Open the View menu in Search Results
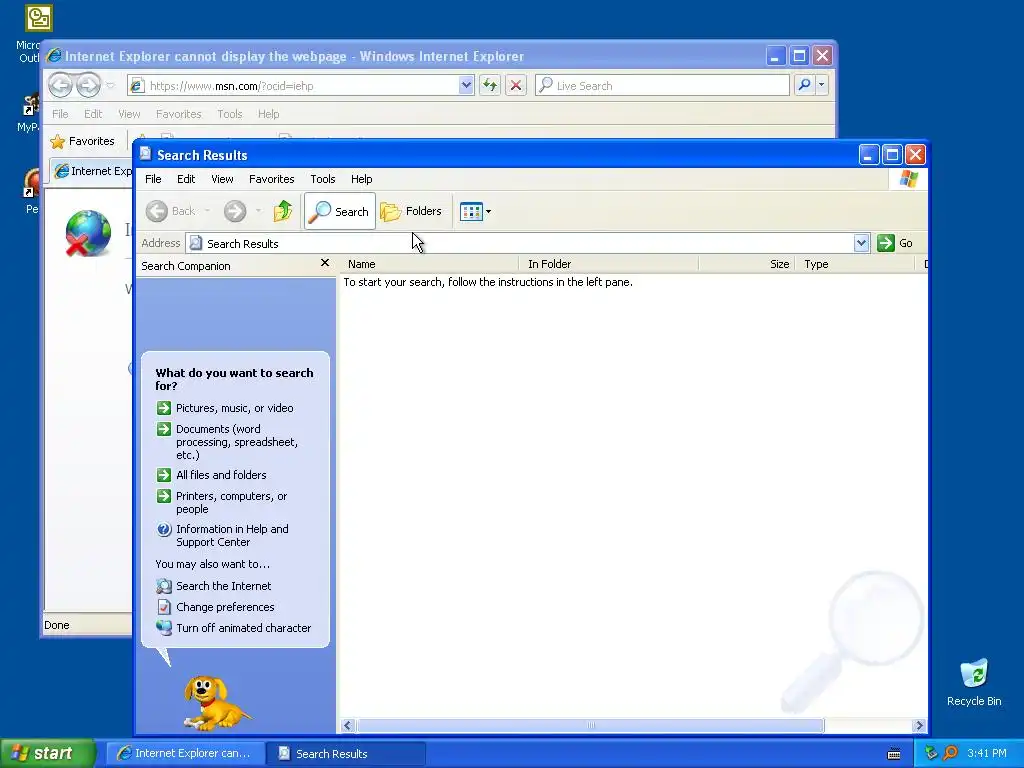This screenshot has height=768, width=1024. point(222,179)
